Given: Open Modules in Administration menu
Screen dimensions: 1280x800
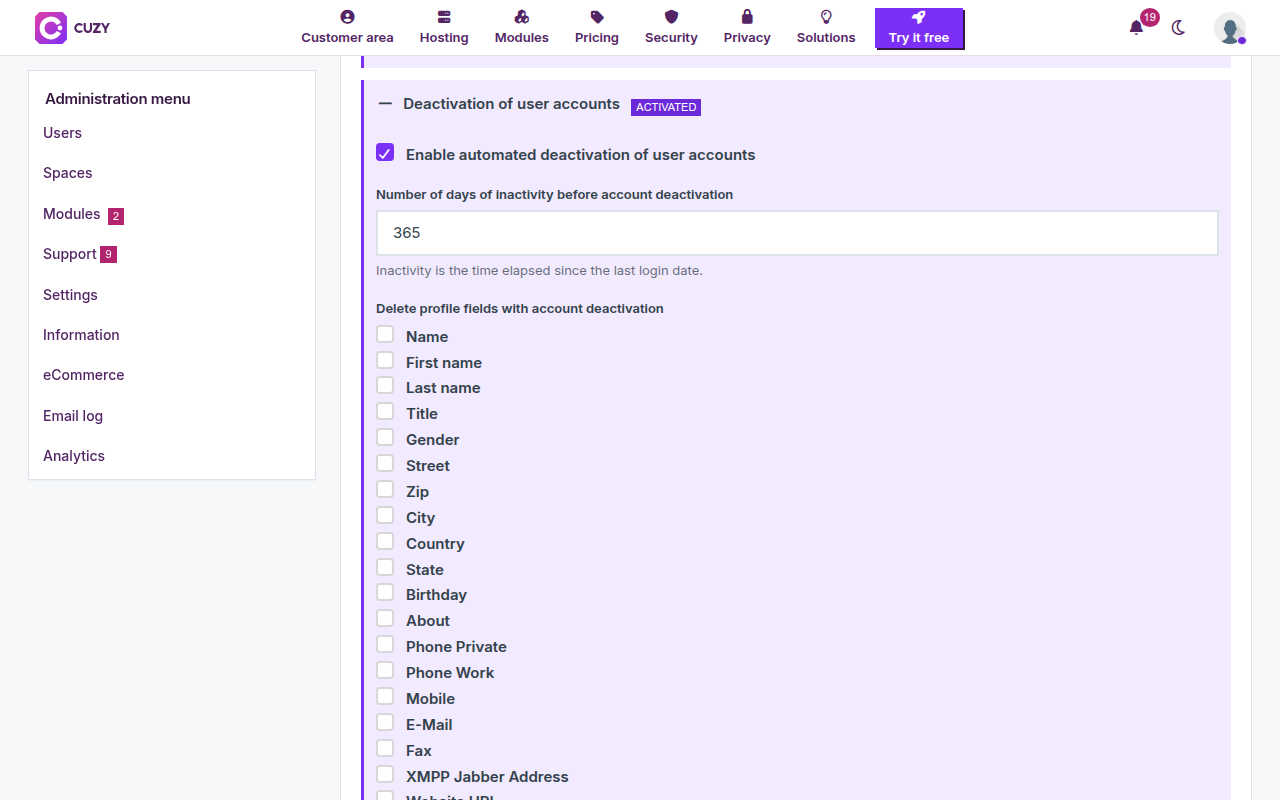Looking at the screenshot, I should pyautogui.click(x=72, y=214).
